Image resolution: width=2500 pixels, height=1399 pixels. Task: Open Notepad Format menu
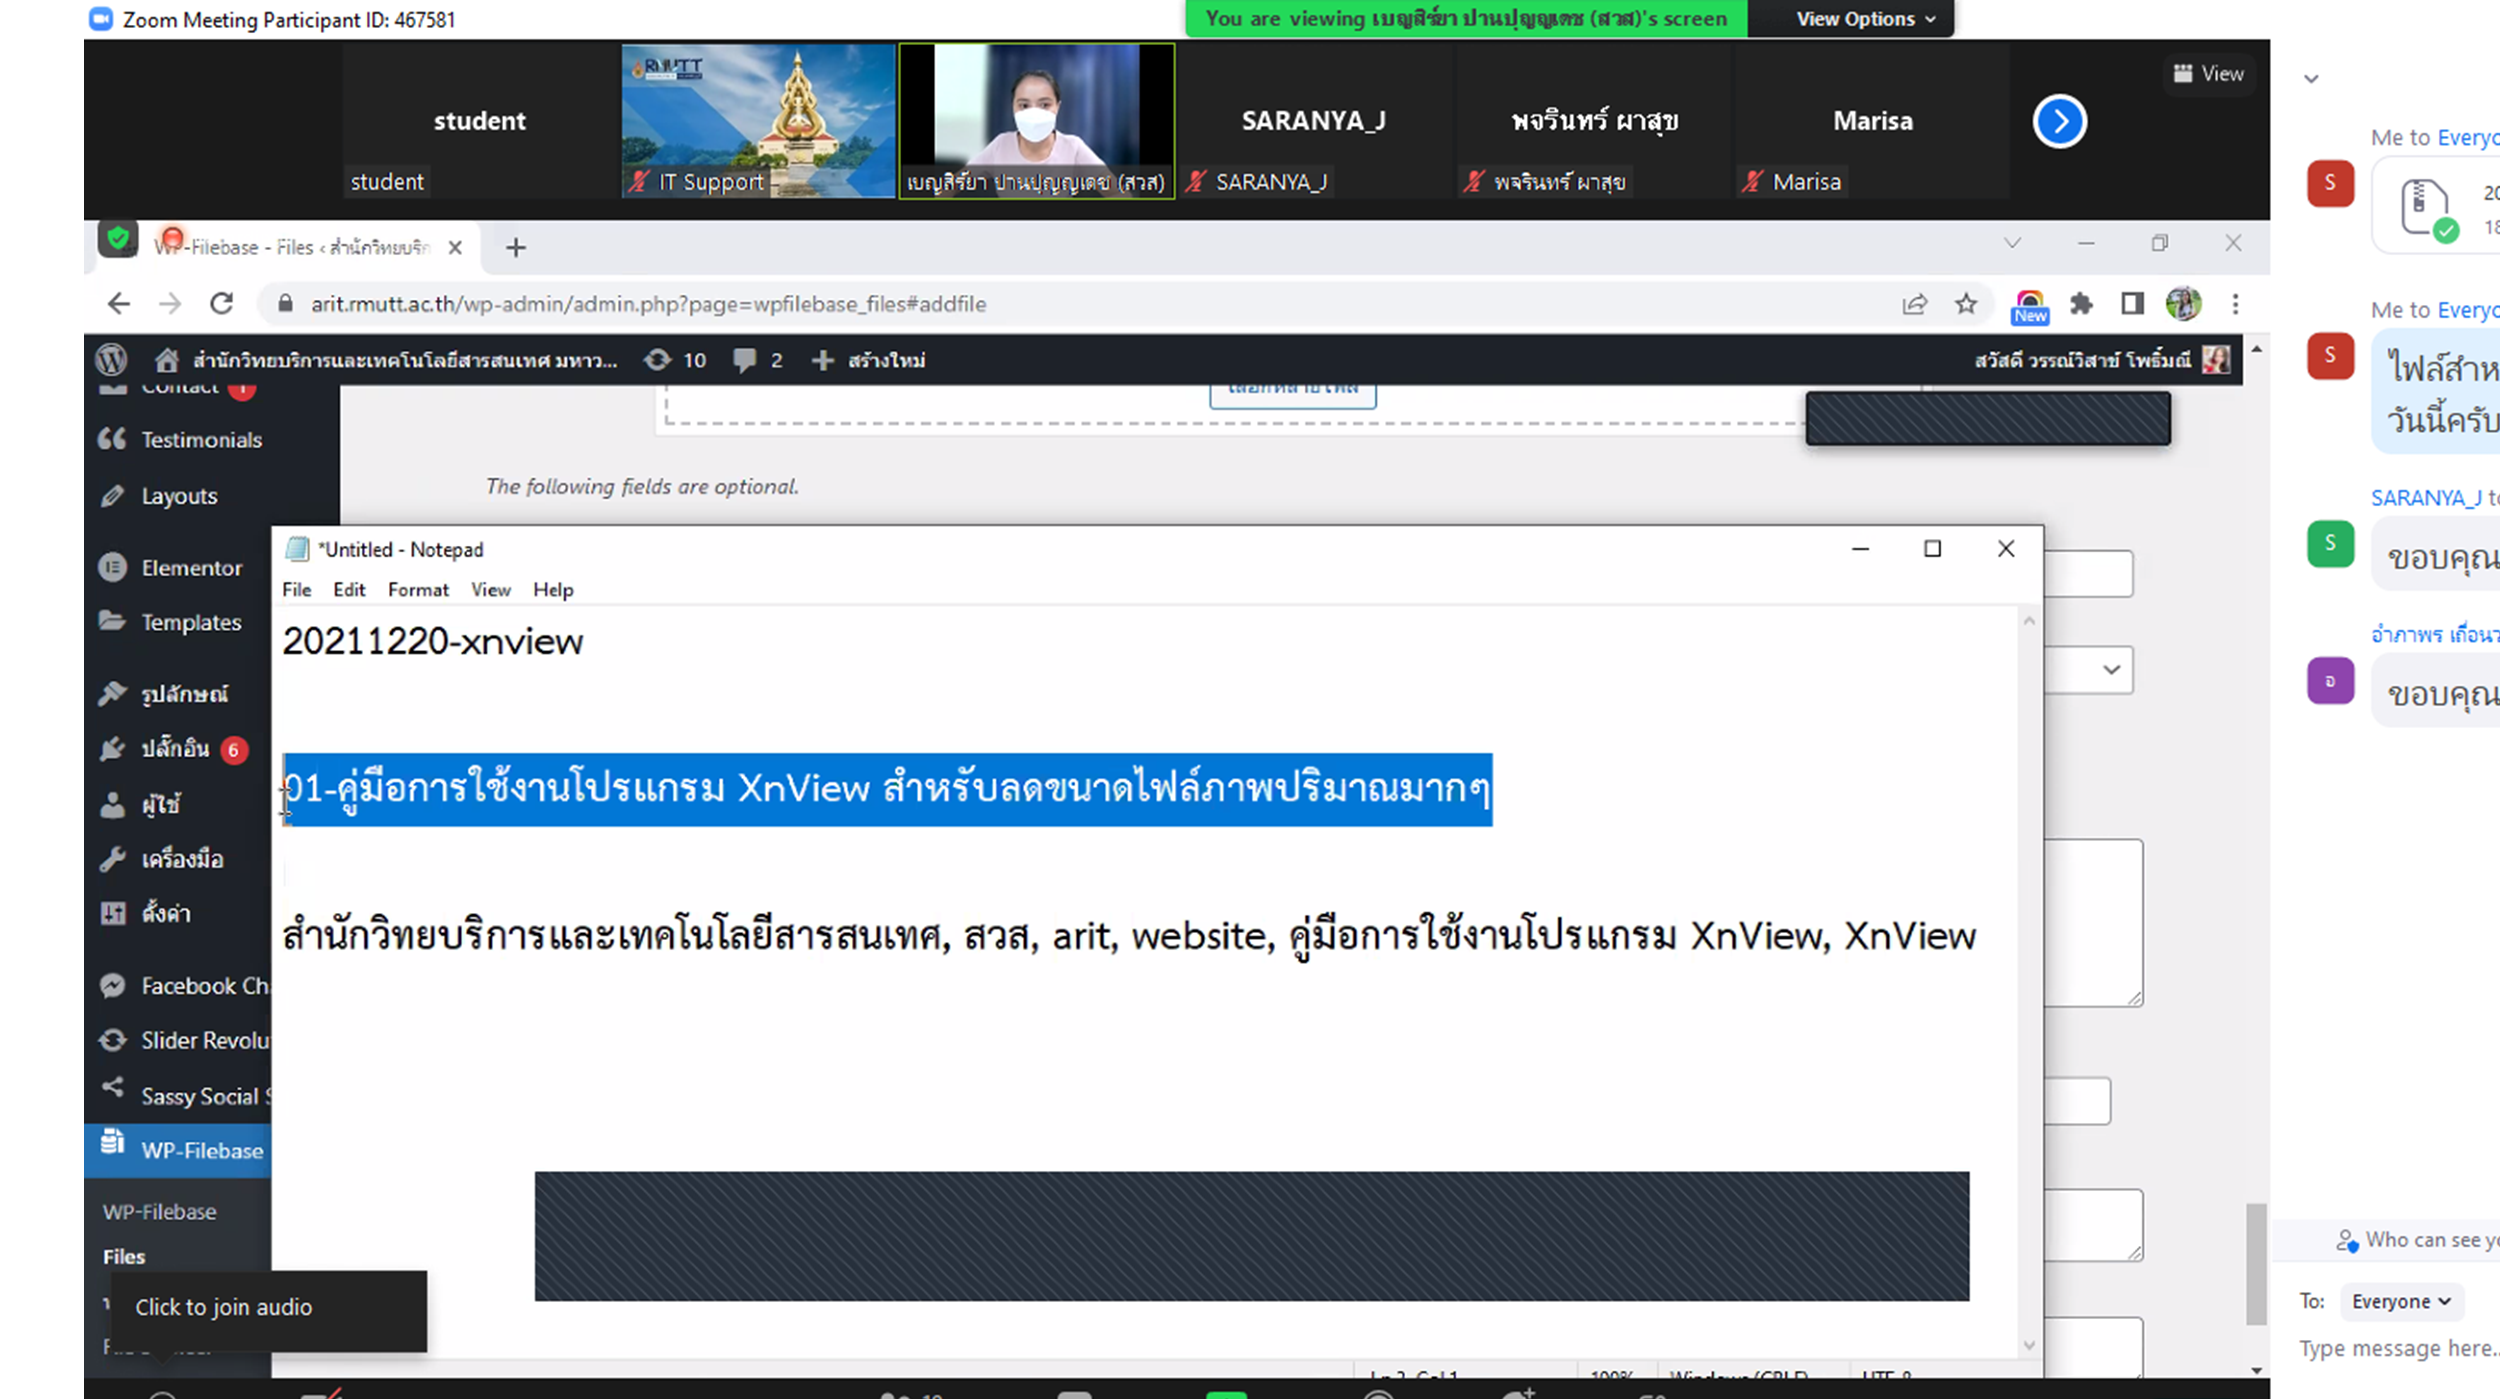418,590
